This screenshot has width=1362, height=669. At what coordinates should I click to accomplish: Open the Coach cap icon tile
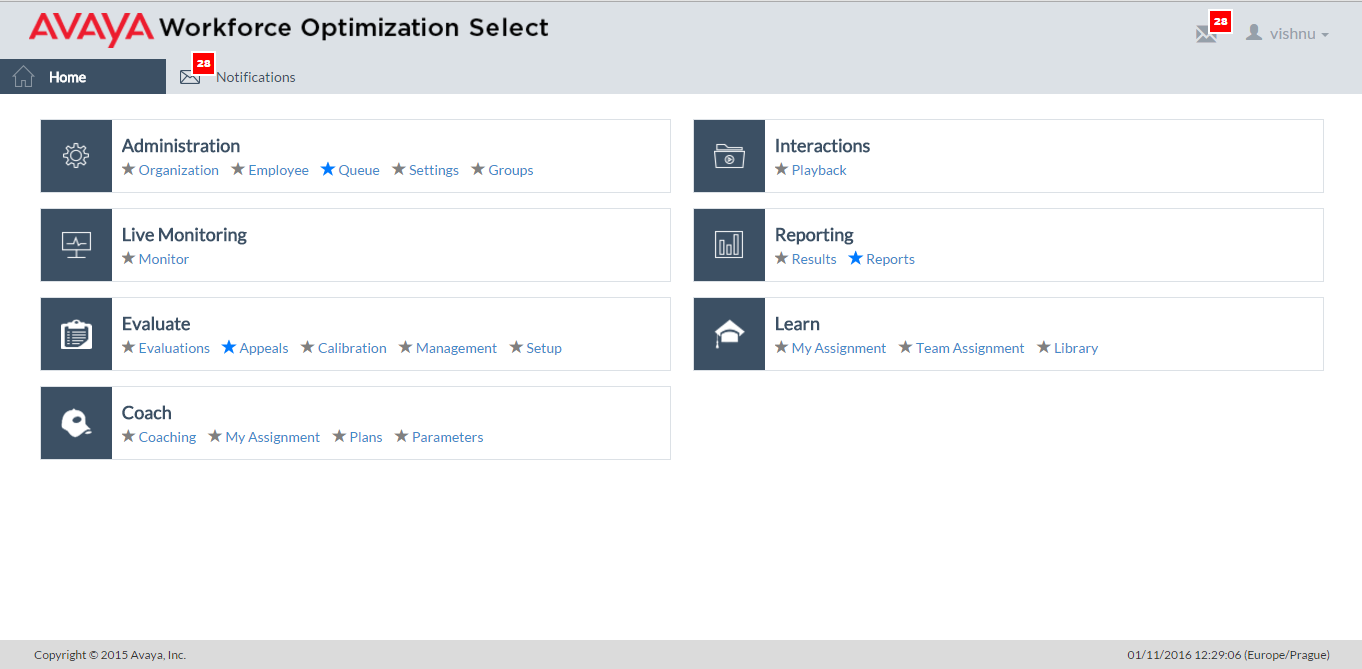(x=76, y=423)
